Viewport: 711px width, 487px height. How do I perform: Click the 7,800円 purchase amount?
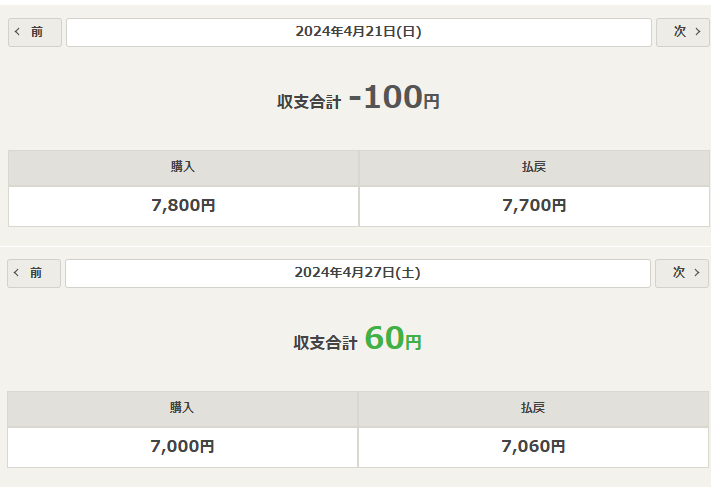[x=183, y=206]
